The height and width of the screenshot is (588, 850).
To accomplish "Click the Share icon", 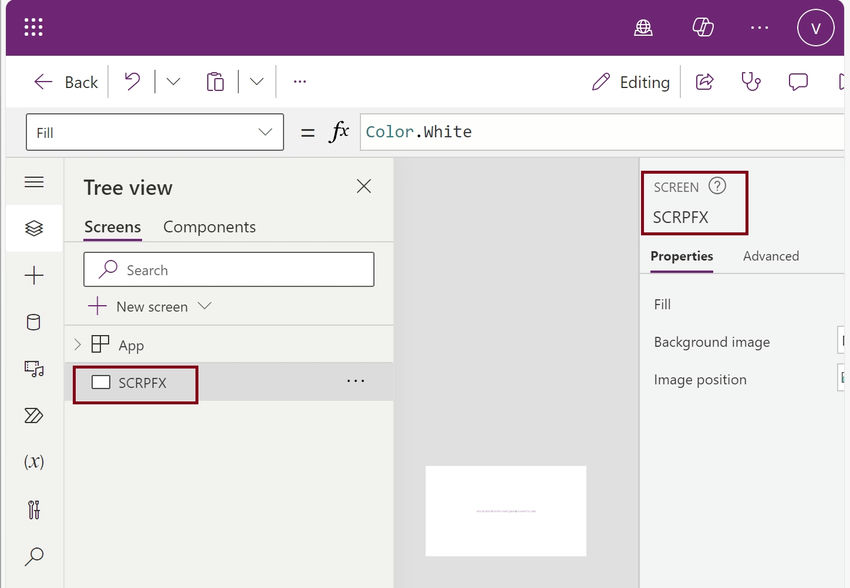I will click(x=704, y=82).
